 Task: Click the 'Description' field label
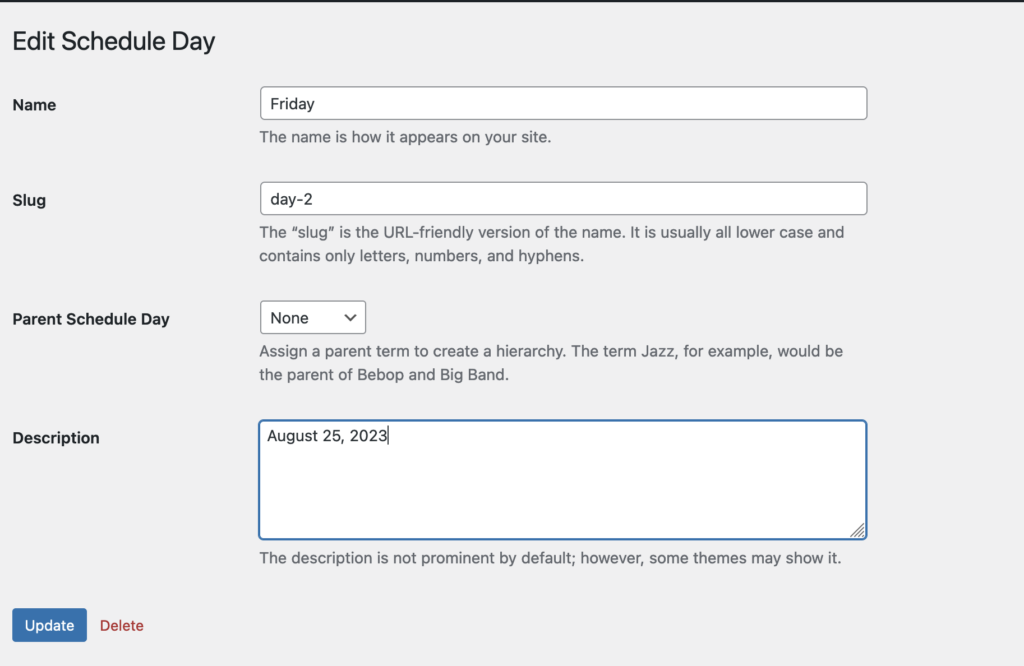pos(56,438)
